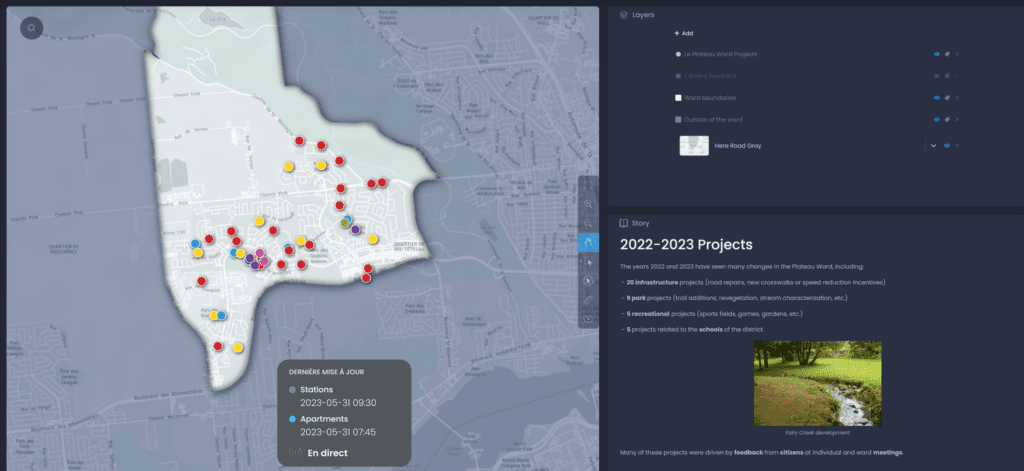Image resolution: width=1024 pixels, height=471 pixels.
Task: Click the blue Apartments dot in popup
Action: (x=292, y=419)
